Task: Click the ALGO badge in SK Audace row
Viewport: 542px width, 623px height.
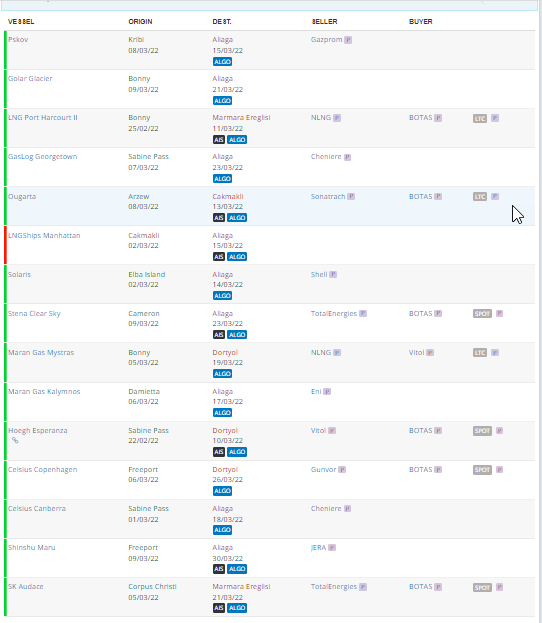Action: [x=237, y=608]
